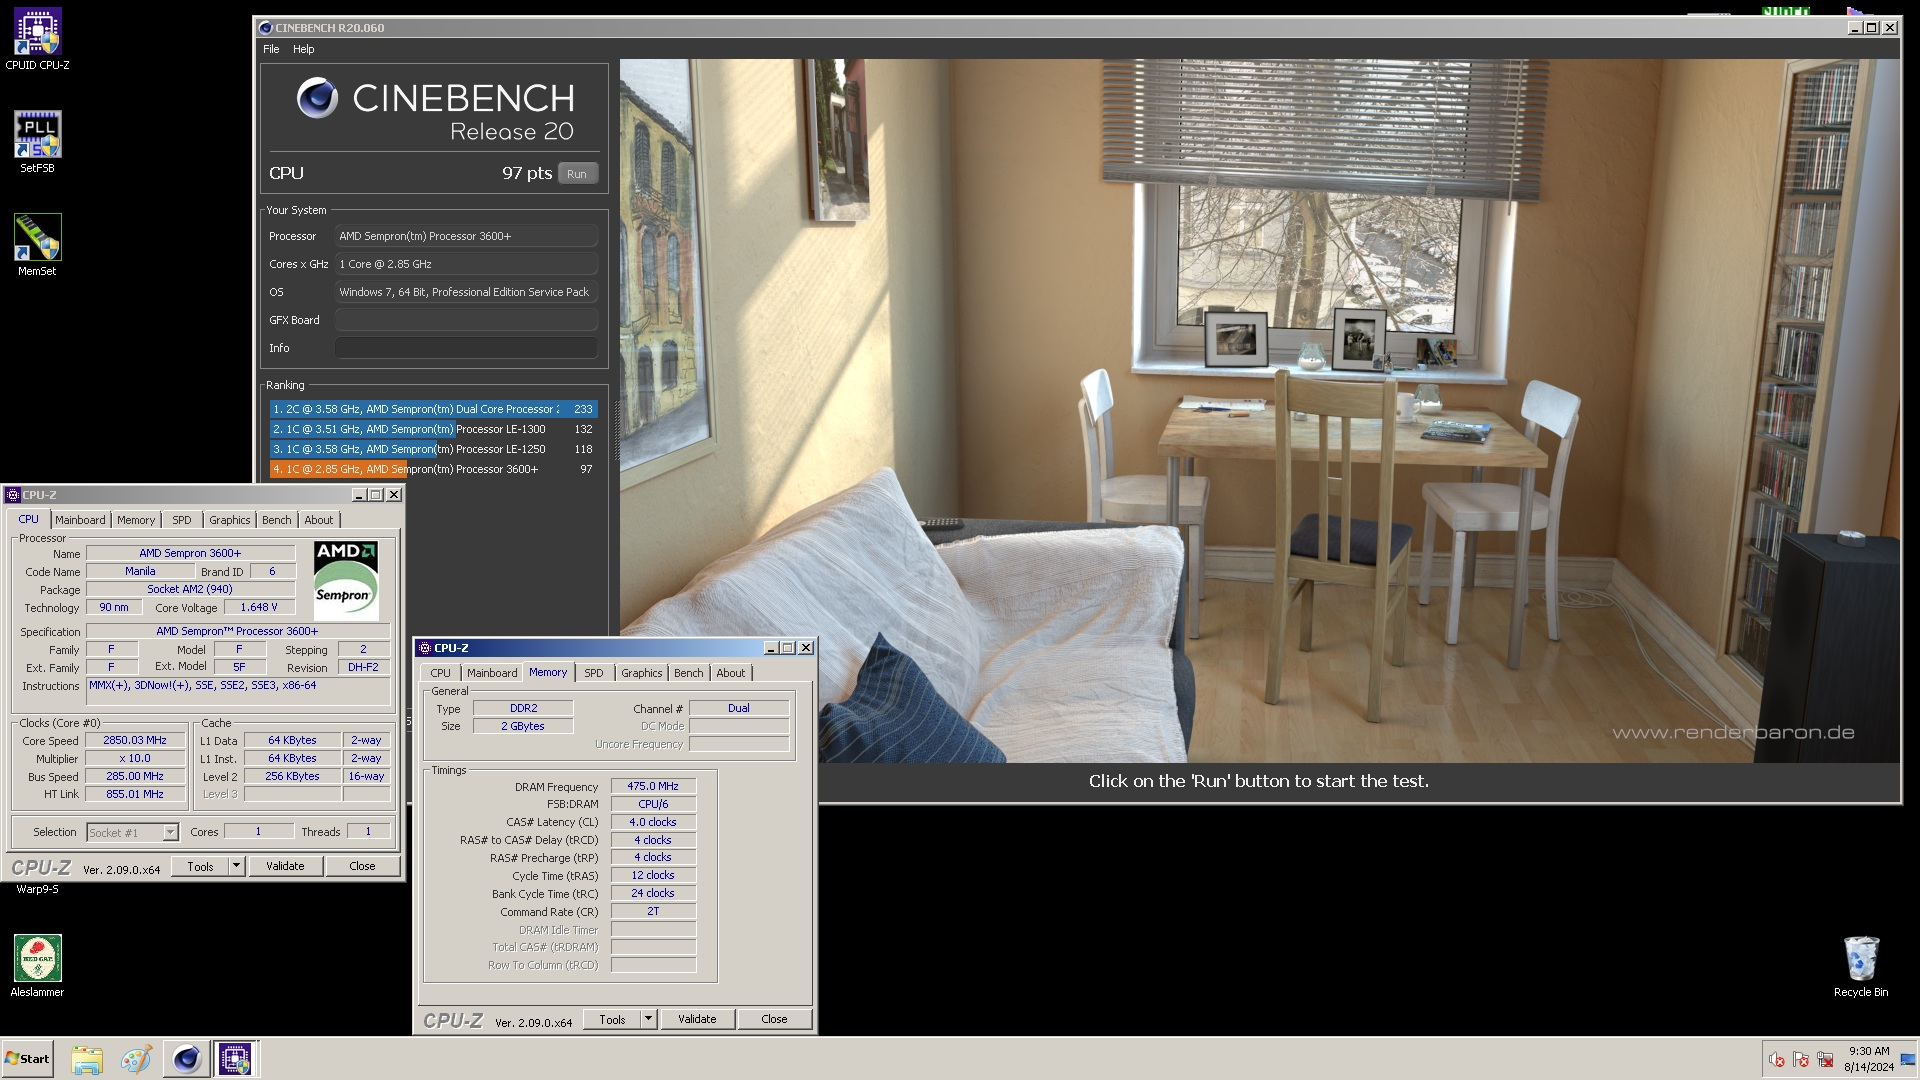Click the AMD Sempron logo in CPU-Z
The image size is (1920, 1080).
(346, 580)
